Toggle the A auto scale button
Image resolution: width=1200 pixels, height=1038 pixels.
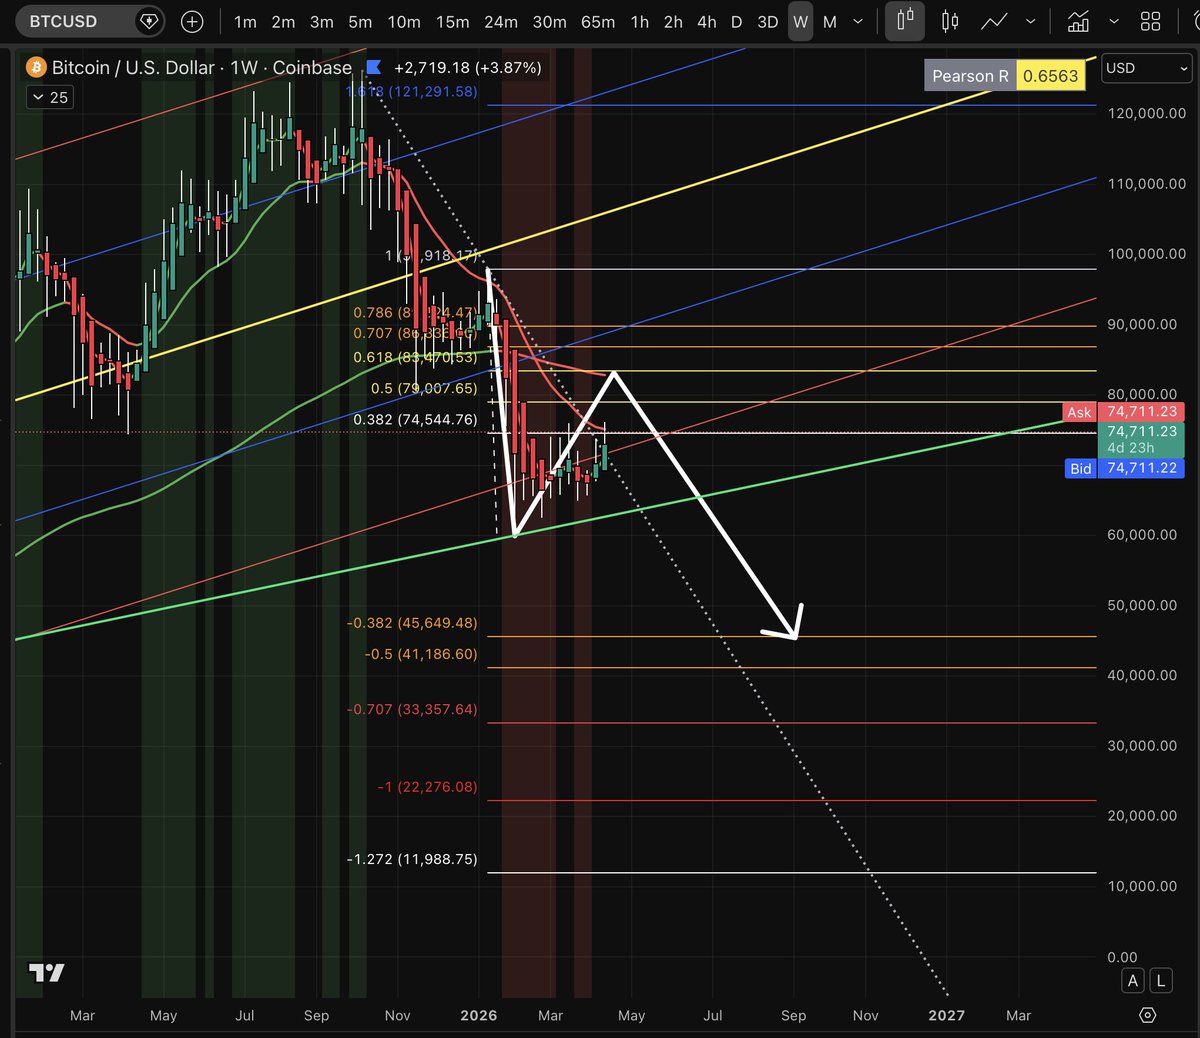pyautogui.click(x=1133, y=981)
